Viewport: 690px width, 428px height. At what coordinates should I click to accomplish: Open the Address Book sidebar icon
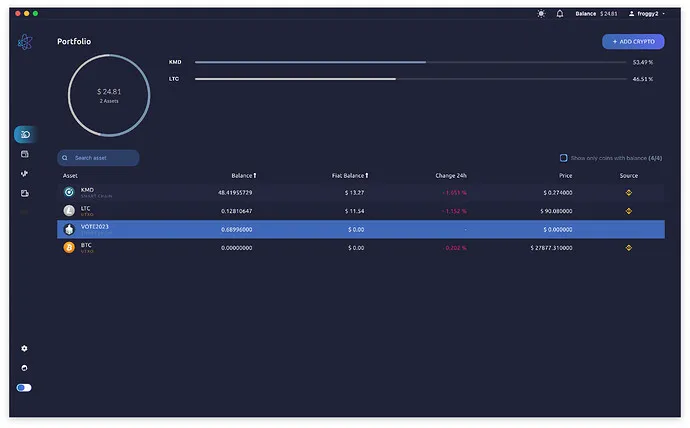[25, 193]
